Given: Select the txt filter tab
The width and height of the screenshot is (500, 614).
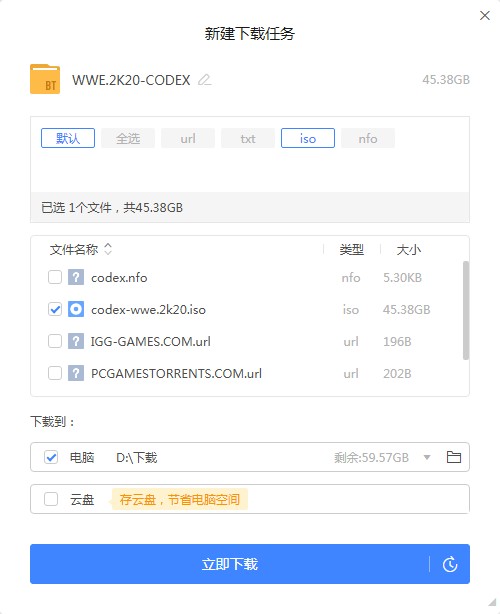Looking at the screenshot, I should click(x=248, y=138).
